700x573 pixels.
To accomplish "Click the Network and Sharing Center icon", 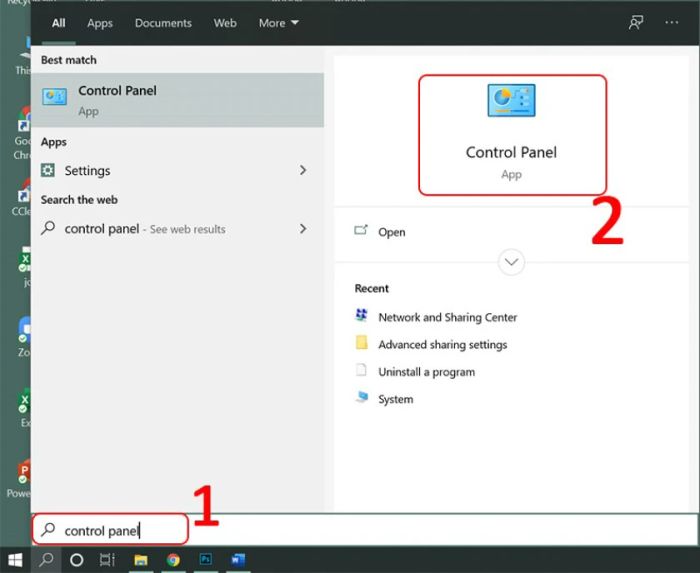I will (361, 315).
